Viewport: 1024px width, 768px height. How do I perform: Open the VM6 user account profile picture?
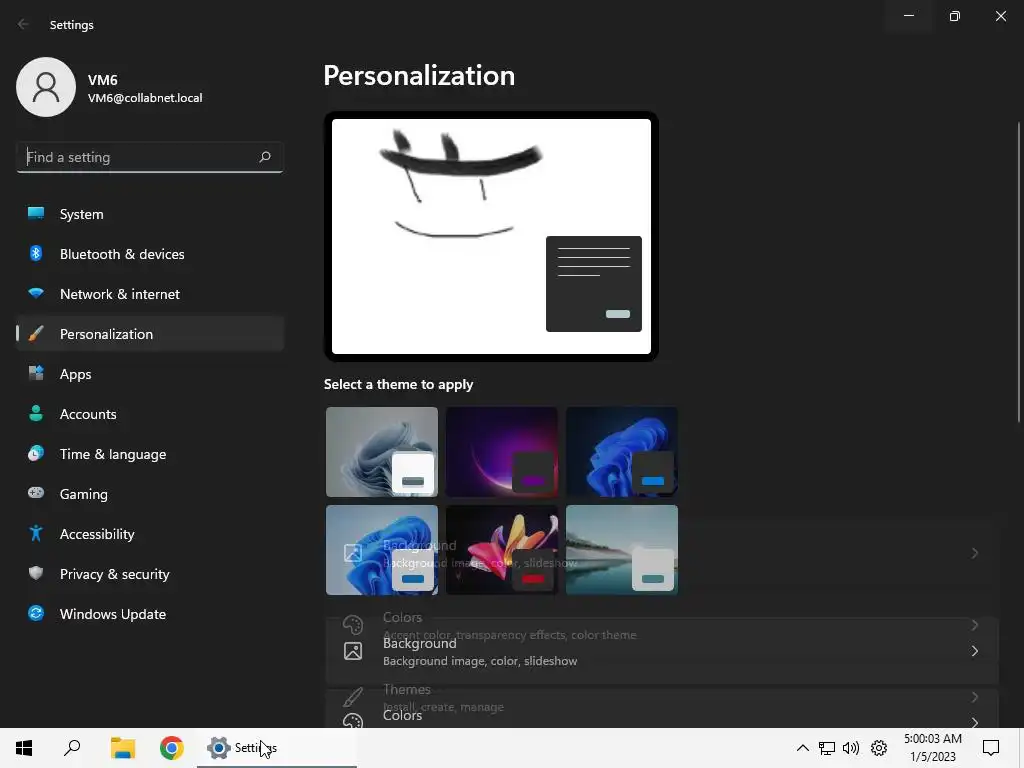[46, 87]
